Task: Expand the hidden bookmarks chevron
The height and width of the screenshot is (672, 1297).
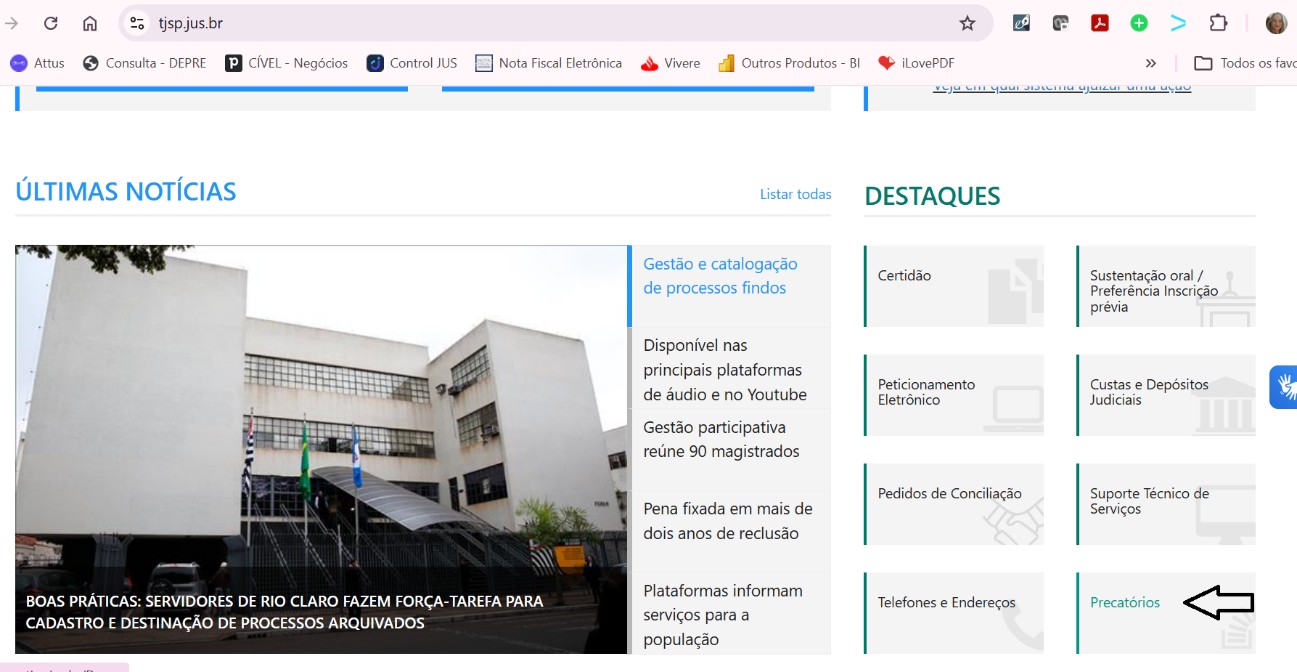Action: point(1151,63)
